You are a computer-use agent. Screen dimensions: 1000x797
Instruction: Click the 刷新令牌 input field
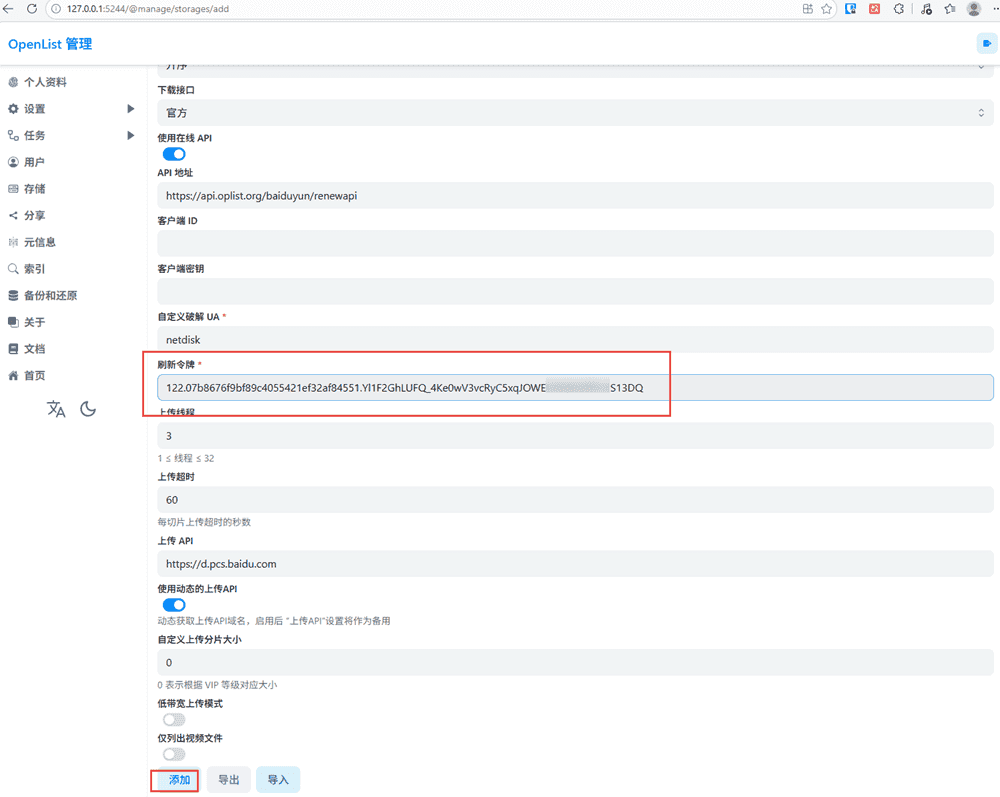pyautogui.click(x=574, y=388)
